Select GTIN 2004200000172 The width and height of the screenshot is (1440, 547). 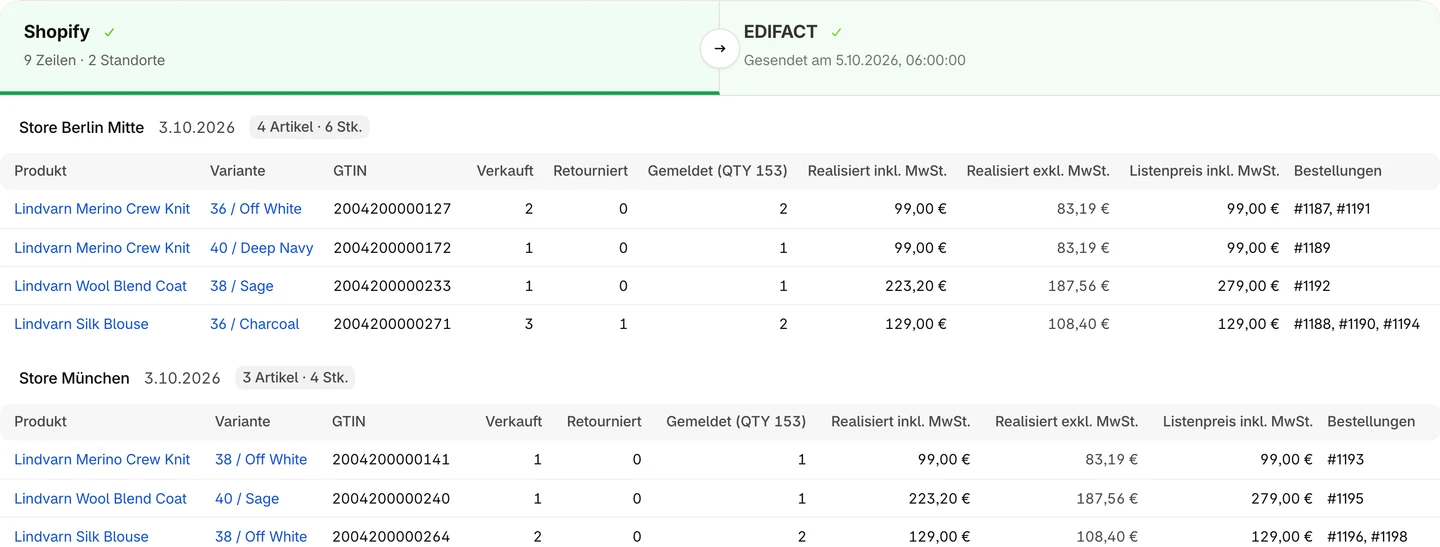pyautogui.click(x=392, y=248)
